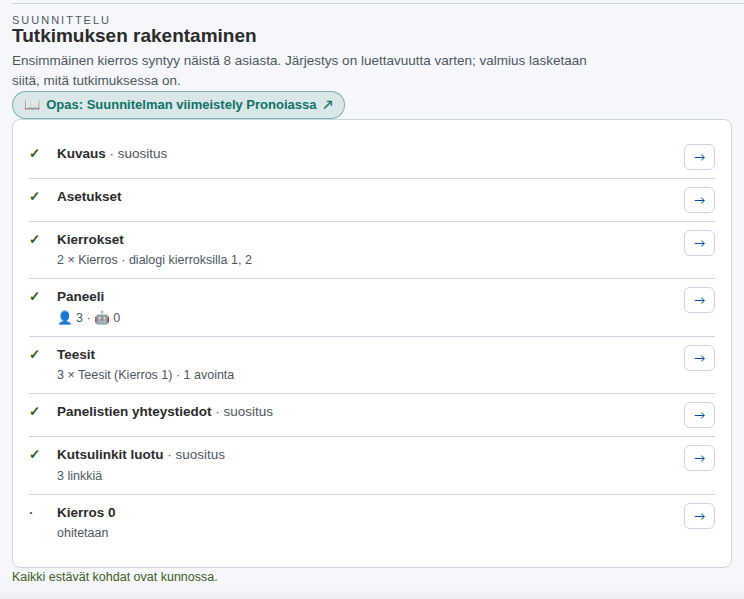Image resolution: width=744 pixels, height=599 pixels.
Task: Click the 'suositus' tag beside Kuvaus
Action: (x=142, y=154)
